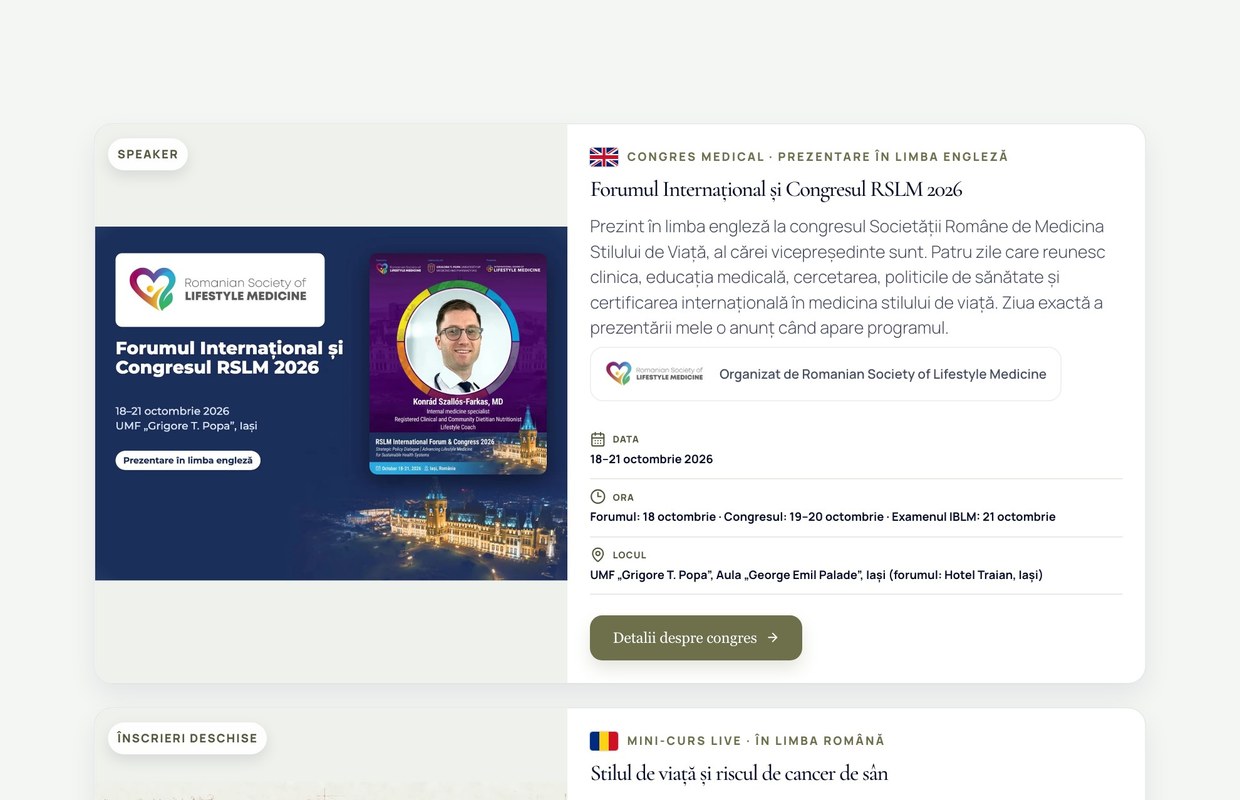Click the location pin icon beside LOCUL

point(598,555)
